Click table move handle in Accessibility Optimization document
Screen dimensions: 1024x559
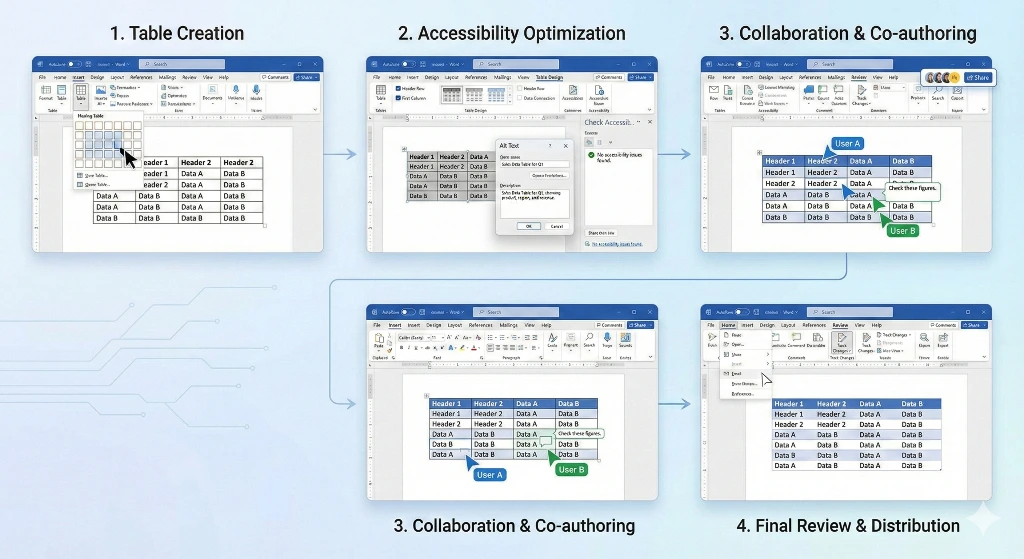405,150
